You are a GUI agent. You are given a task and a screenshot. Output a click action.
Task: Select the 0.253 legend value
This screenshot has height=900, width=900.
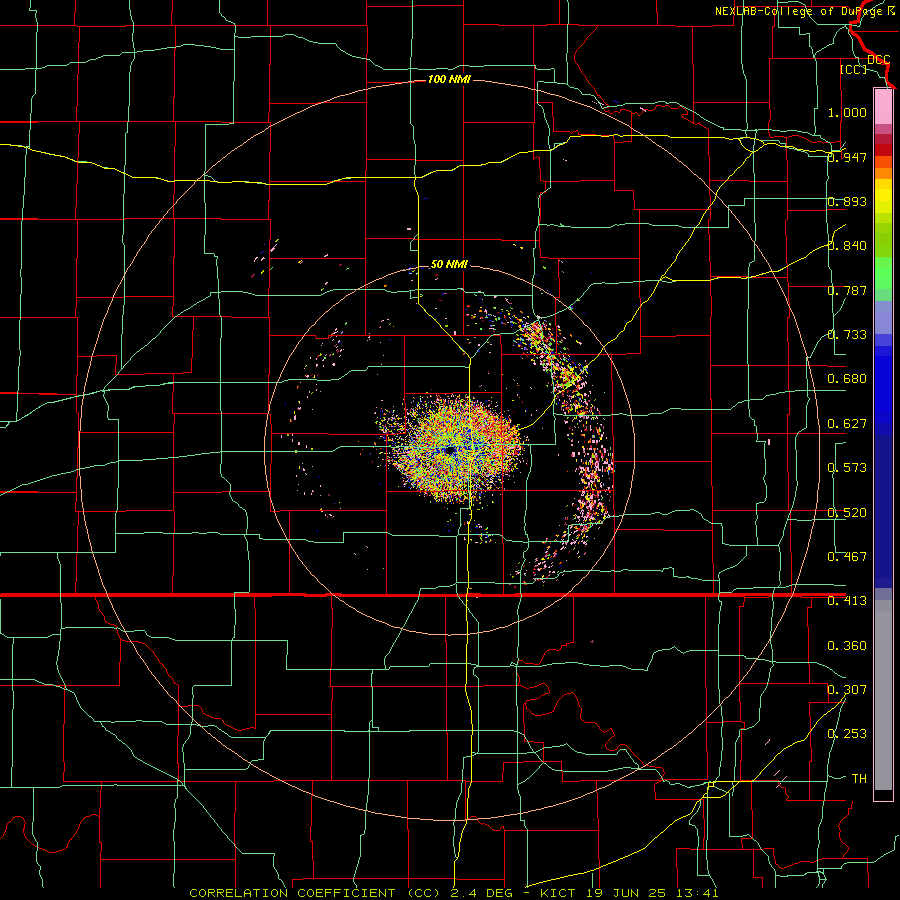point(847,734)
